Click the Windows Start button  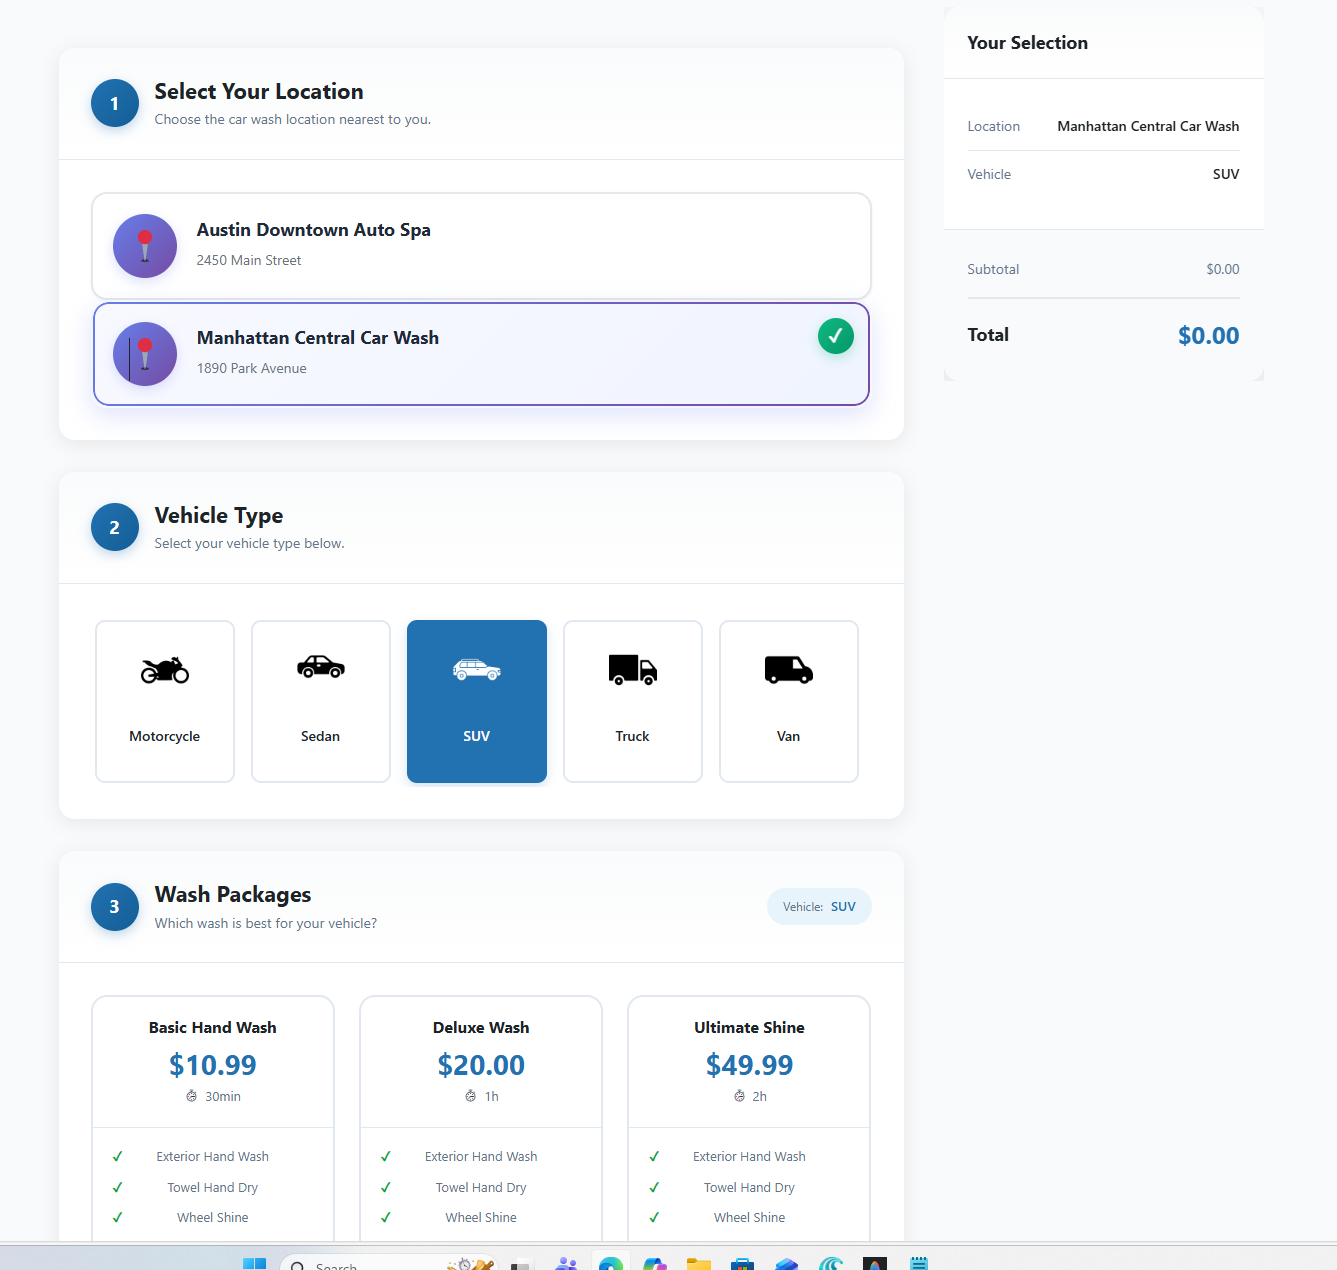255,1264
